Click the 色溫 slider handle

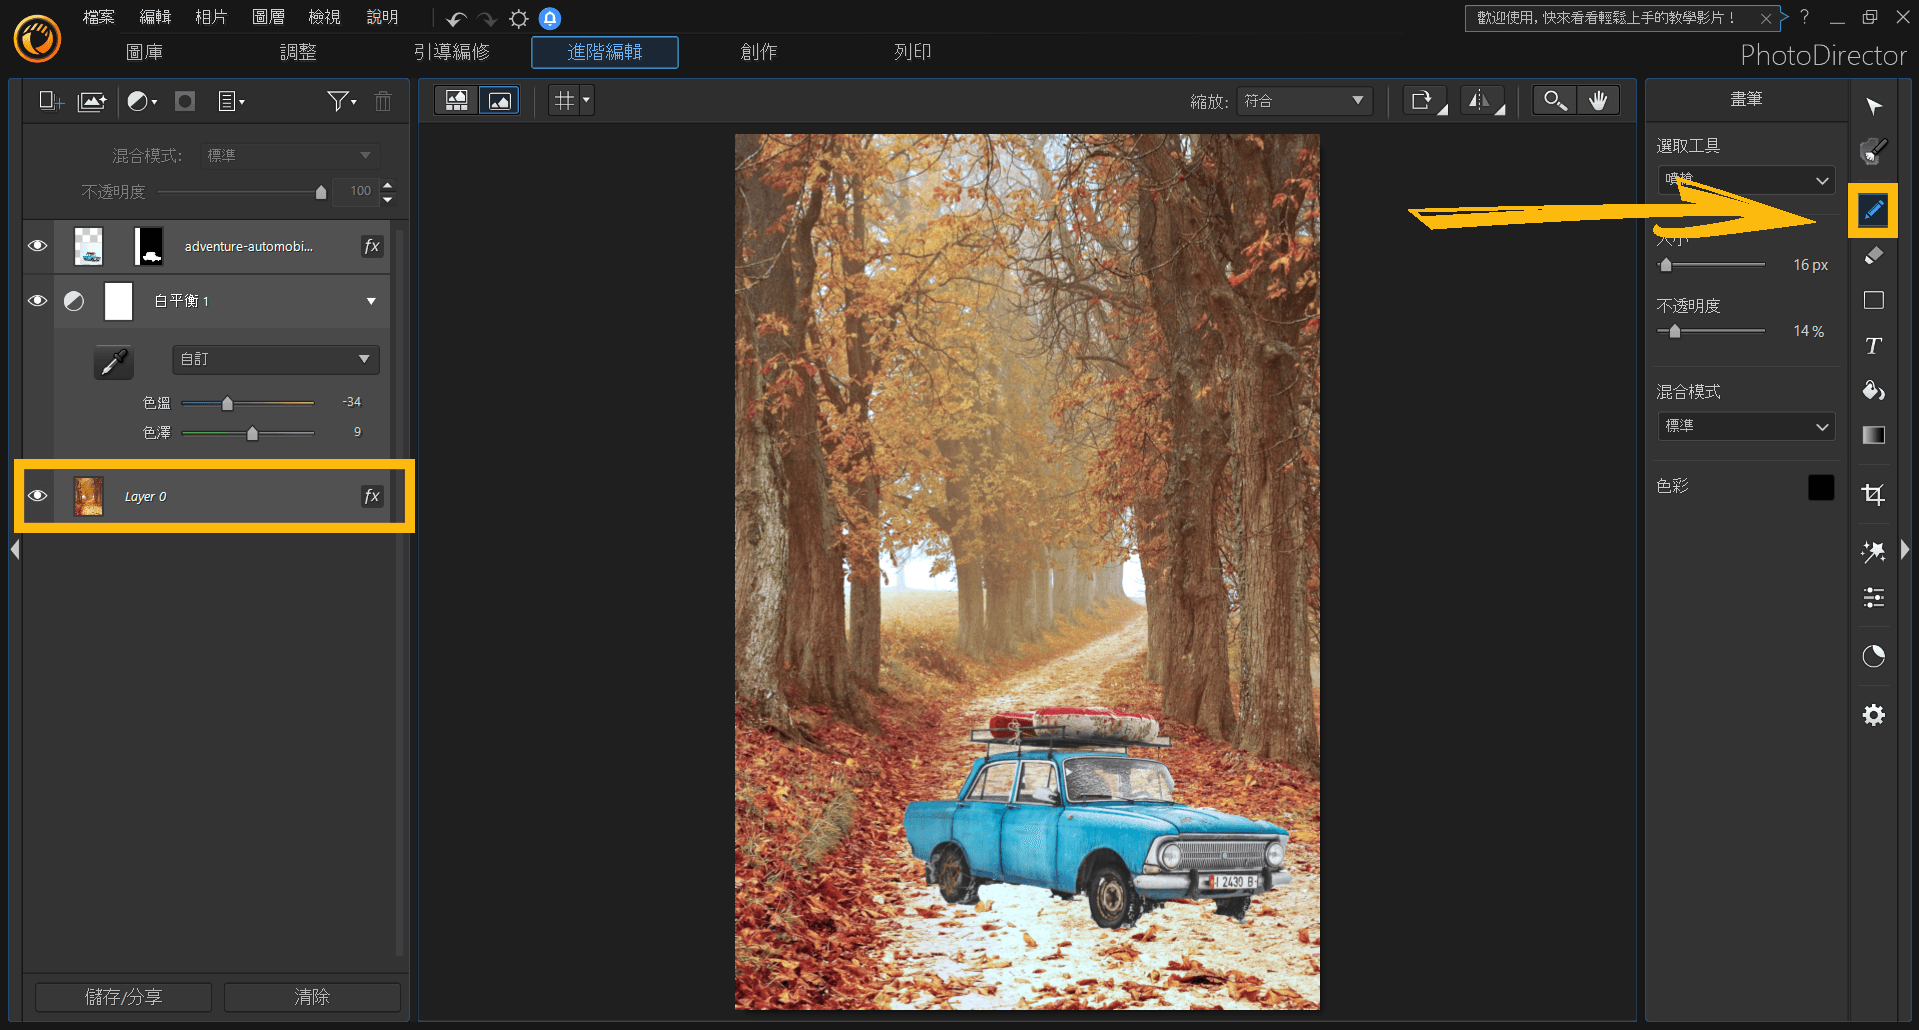pos(227,403)
